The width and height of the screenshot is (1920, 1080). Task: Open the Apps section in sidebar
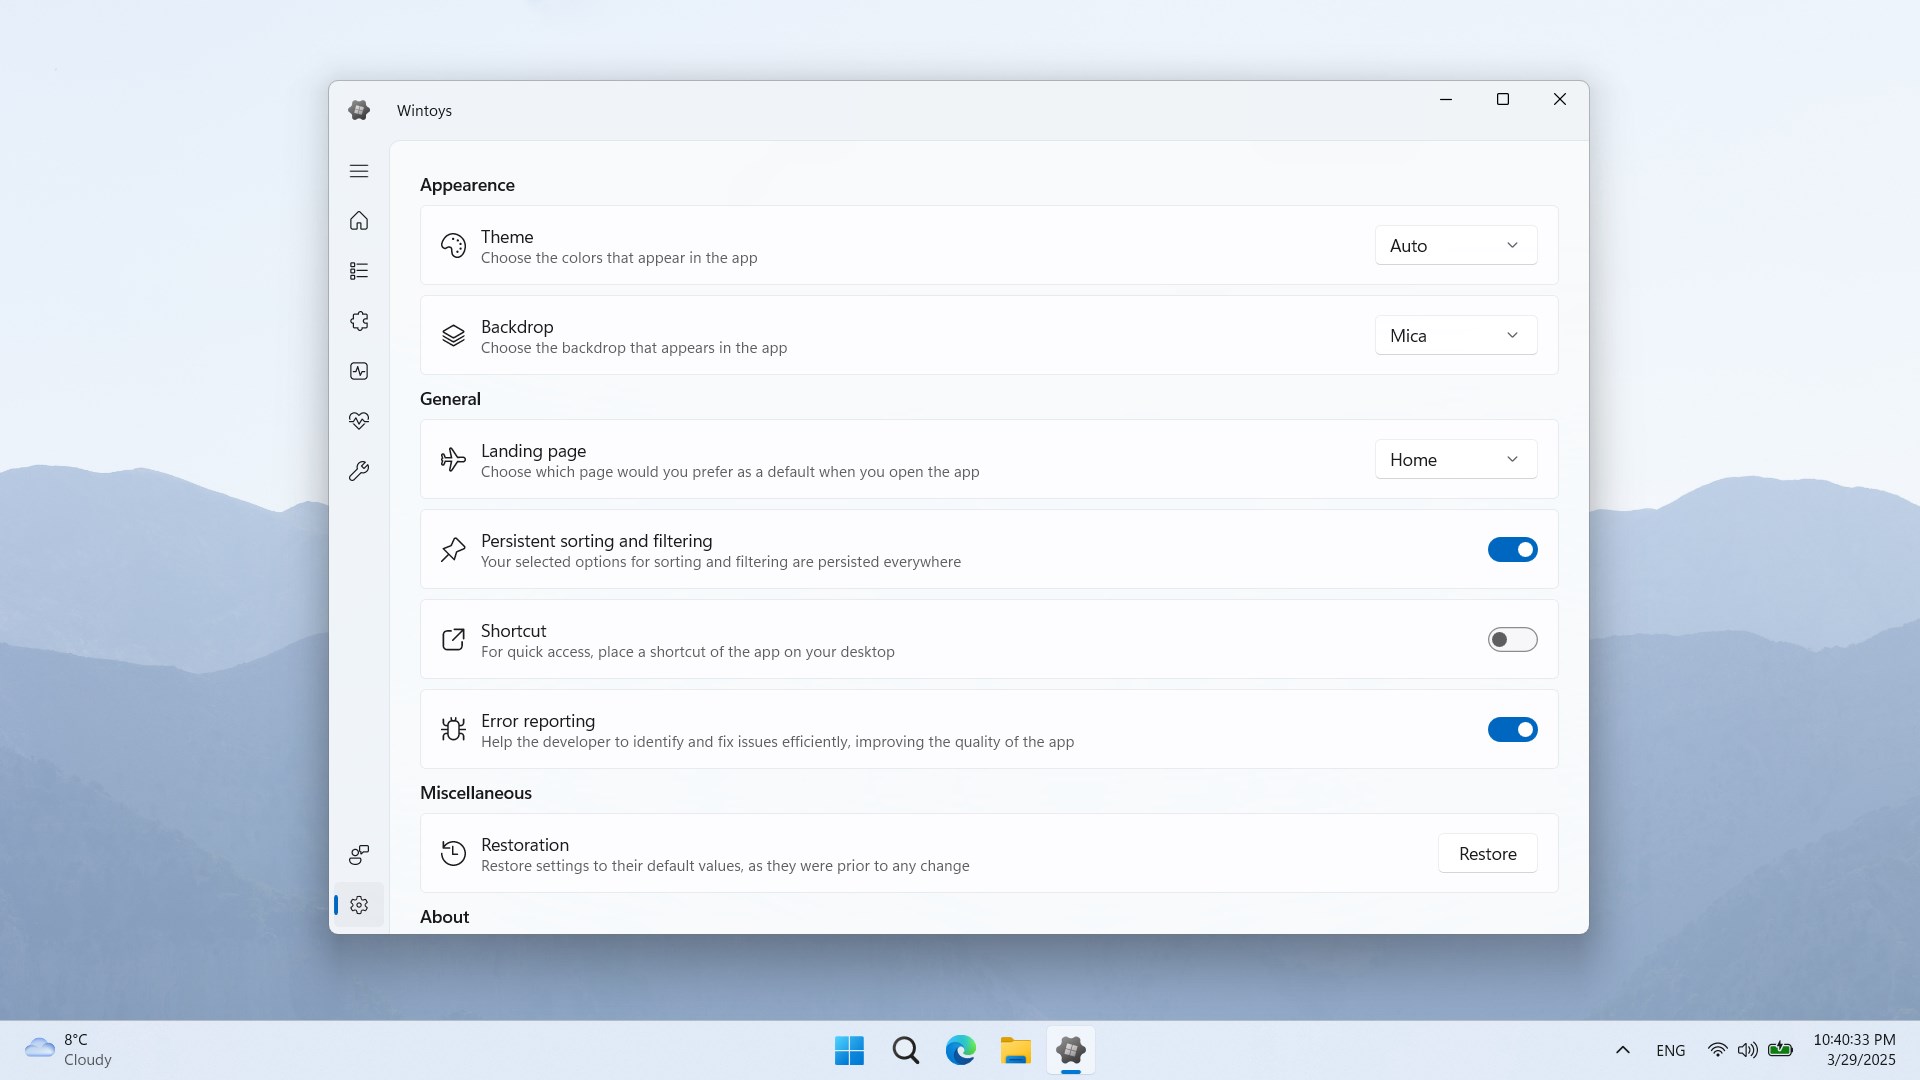pos(358,270)
